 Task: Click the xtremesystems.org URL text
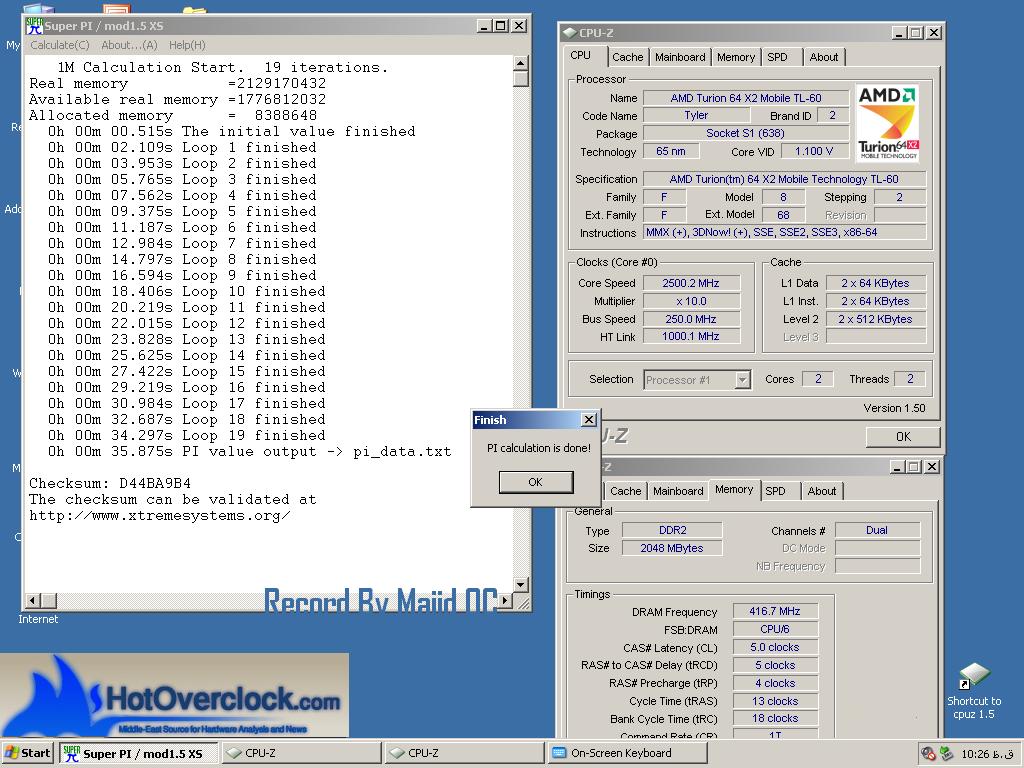tap(160, 515)
